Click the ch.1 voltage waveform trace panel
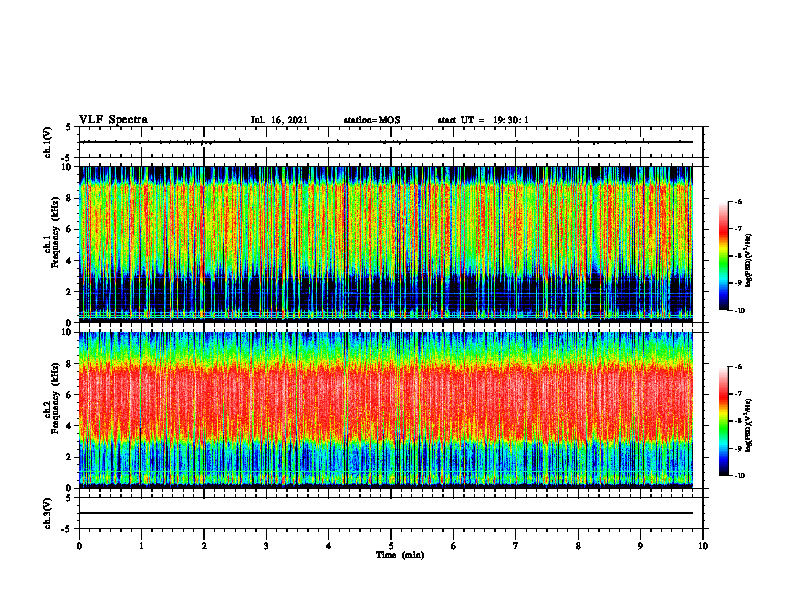This screenshot has height=612, width=792. pos(390,142)
